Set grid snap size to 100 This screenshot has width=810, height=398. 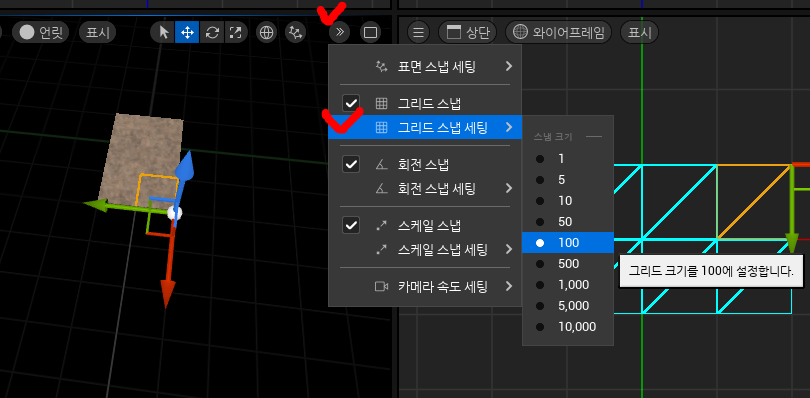click(x=568, y=243)
